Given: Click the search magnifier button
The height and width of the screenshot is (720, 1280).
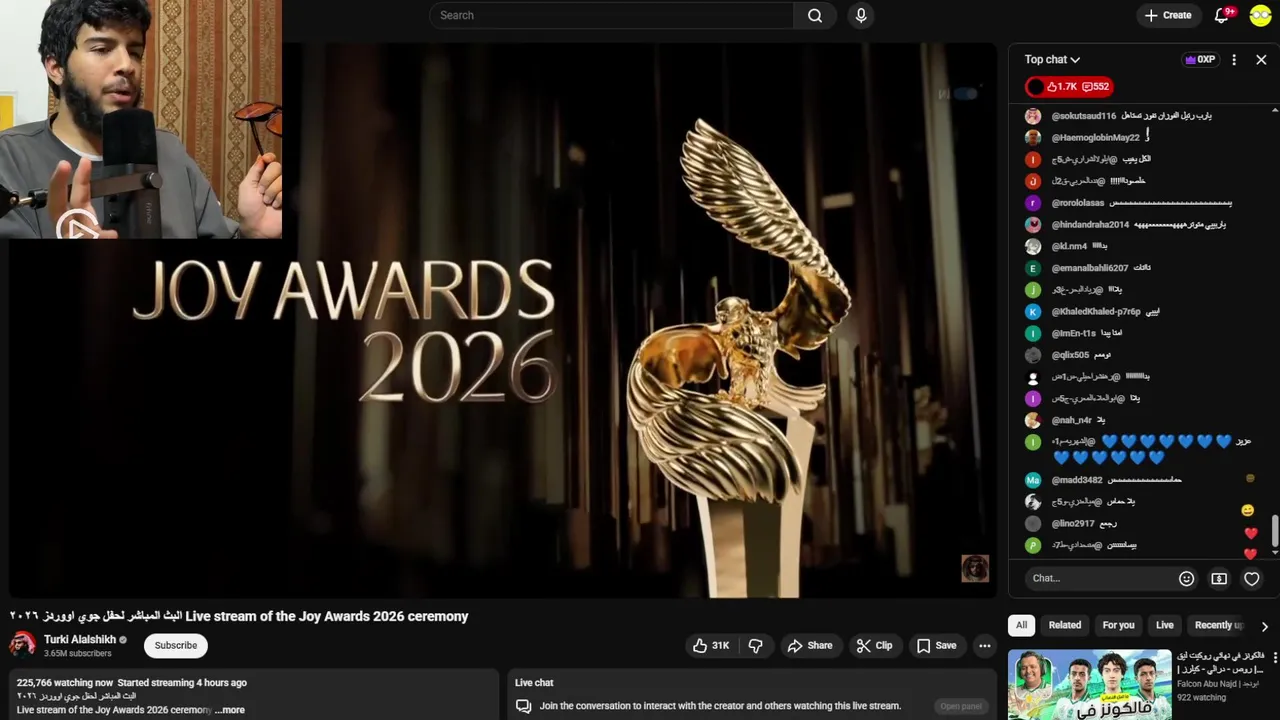Looking at the screenshot, I should pyautogui.click(x=815, y=15).
